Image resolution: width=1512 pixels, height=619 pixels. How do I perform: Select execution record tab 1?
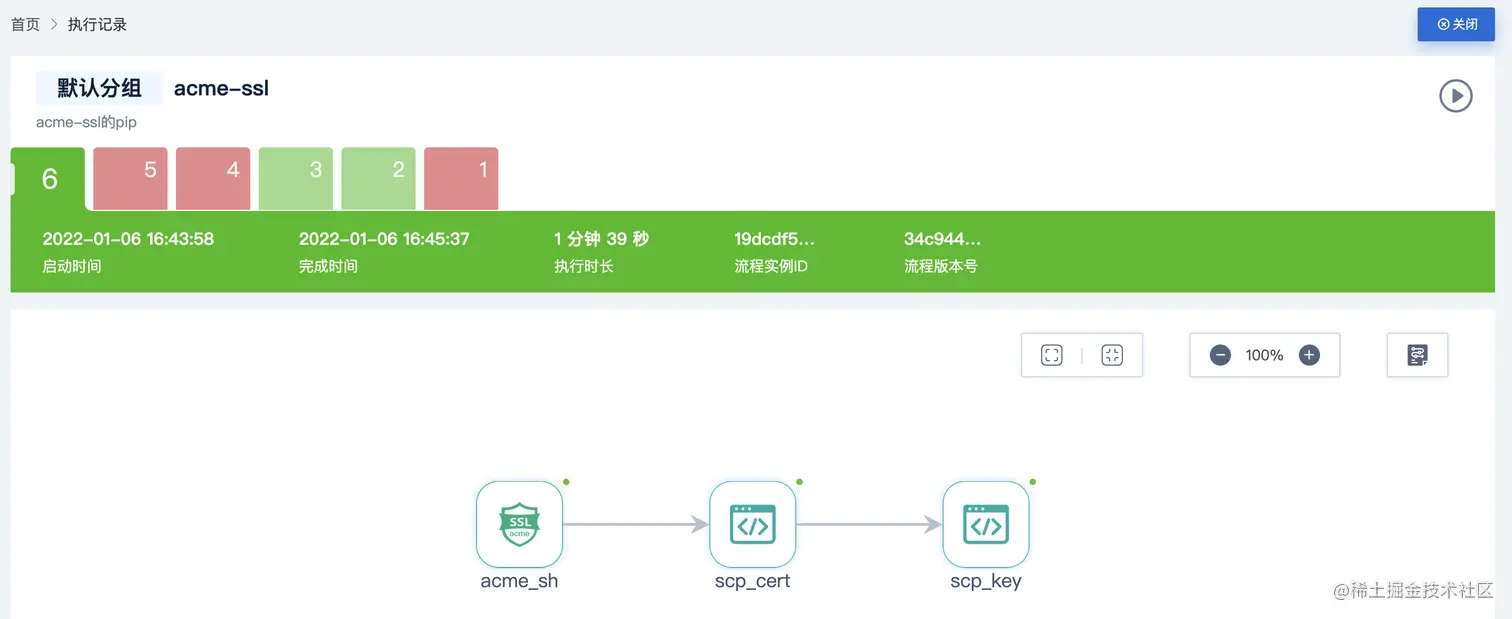pyautogui.click(x=461, y=179)
